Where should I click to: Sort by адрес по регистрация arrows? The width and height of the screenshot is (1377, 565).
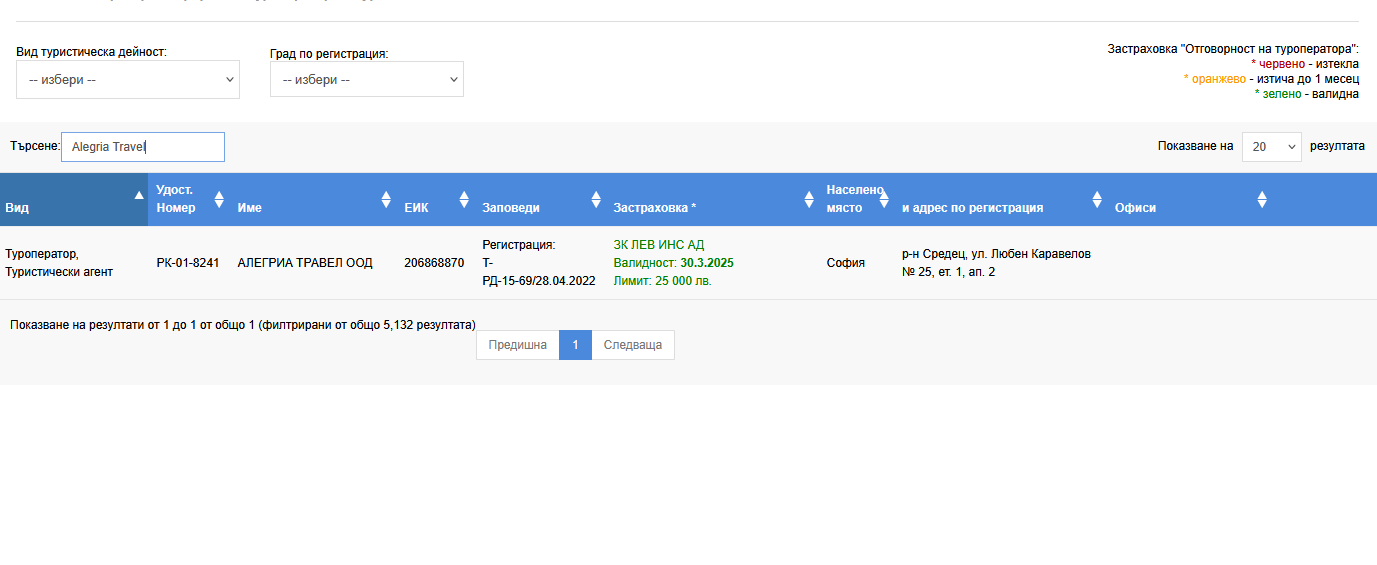(x=1097, y=199)
